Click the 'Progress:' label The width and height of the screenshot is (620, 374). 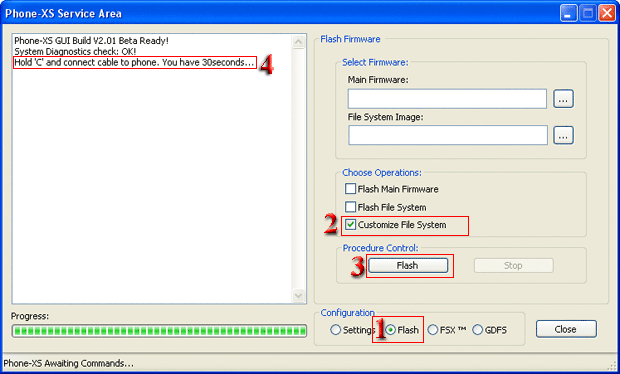point(30,316)
